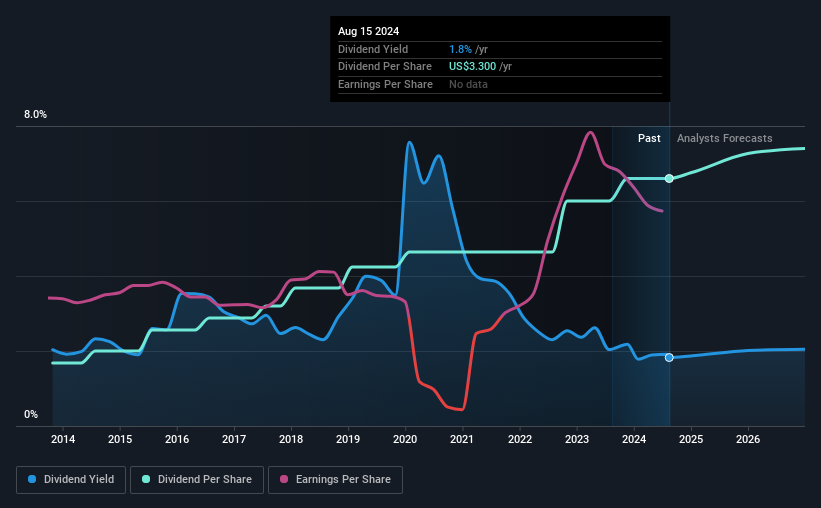Click the Dividend Per Share row label in tooltip

click(385, 67)
